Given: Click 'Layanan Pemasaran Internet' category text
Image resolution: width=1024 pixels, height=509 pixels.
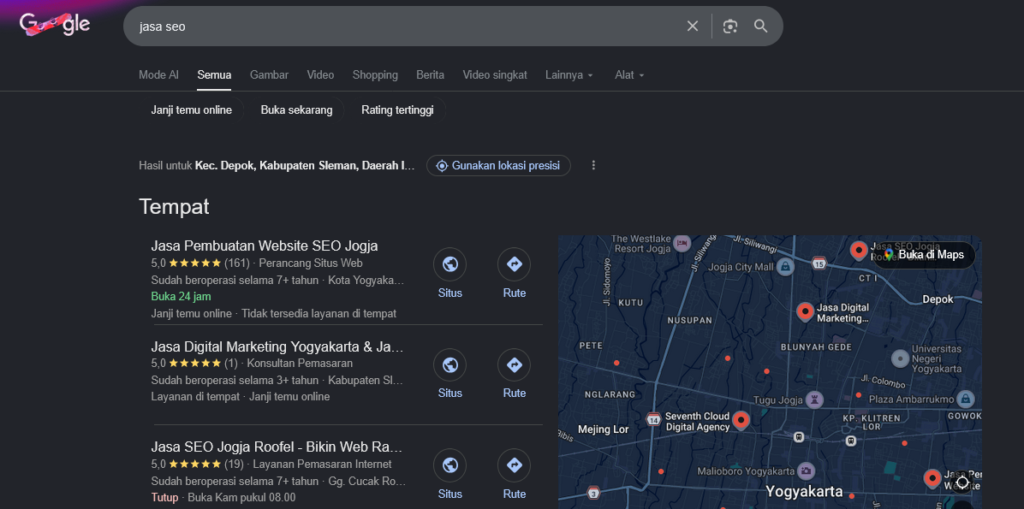Looking at the screenshot, I should click(x=322, y=464).
